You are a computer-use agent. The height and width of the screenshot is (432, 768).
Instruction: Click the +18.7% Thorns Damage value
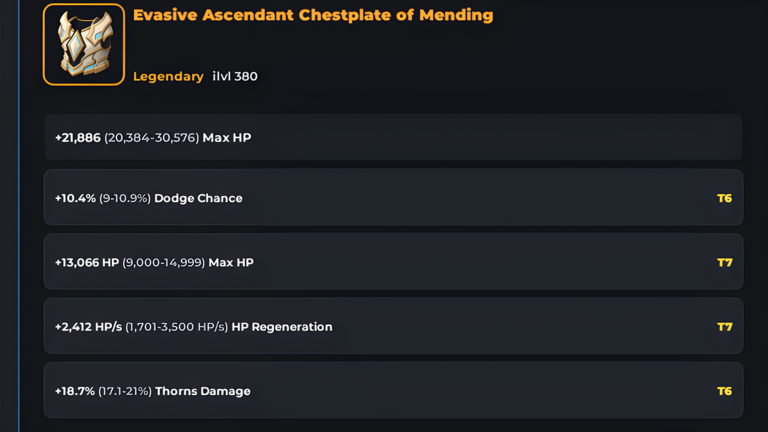point(74,391)
